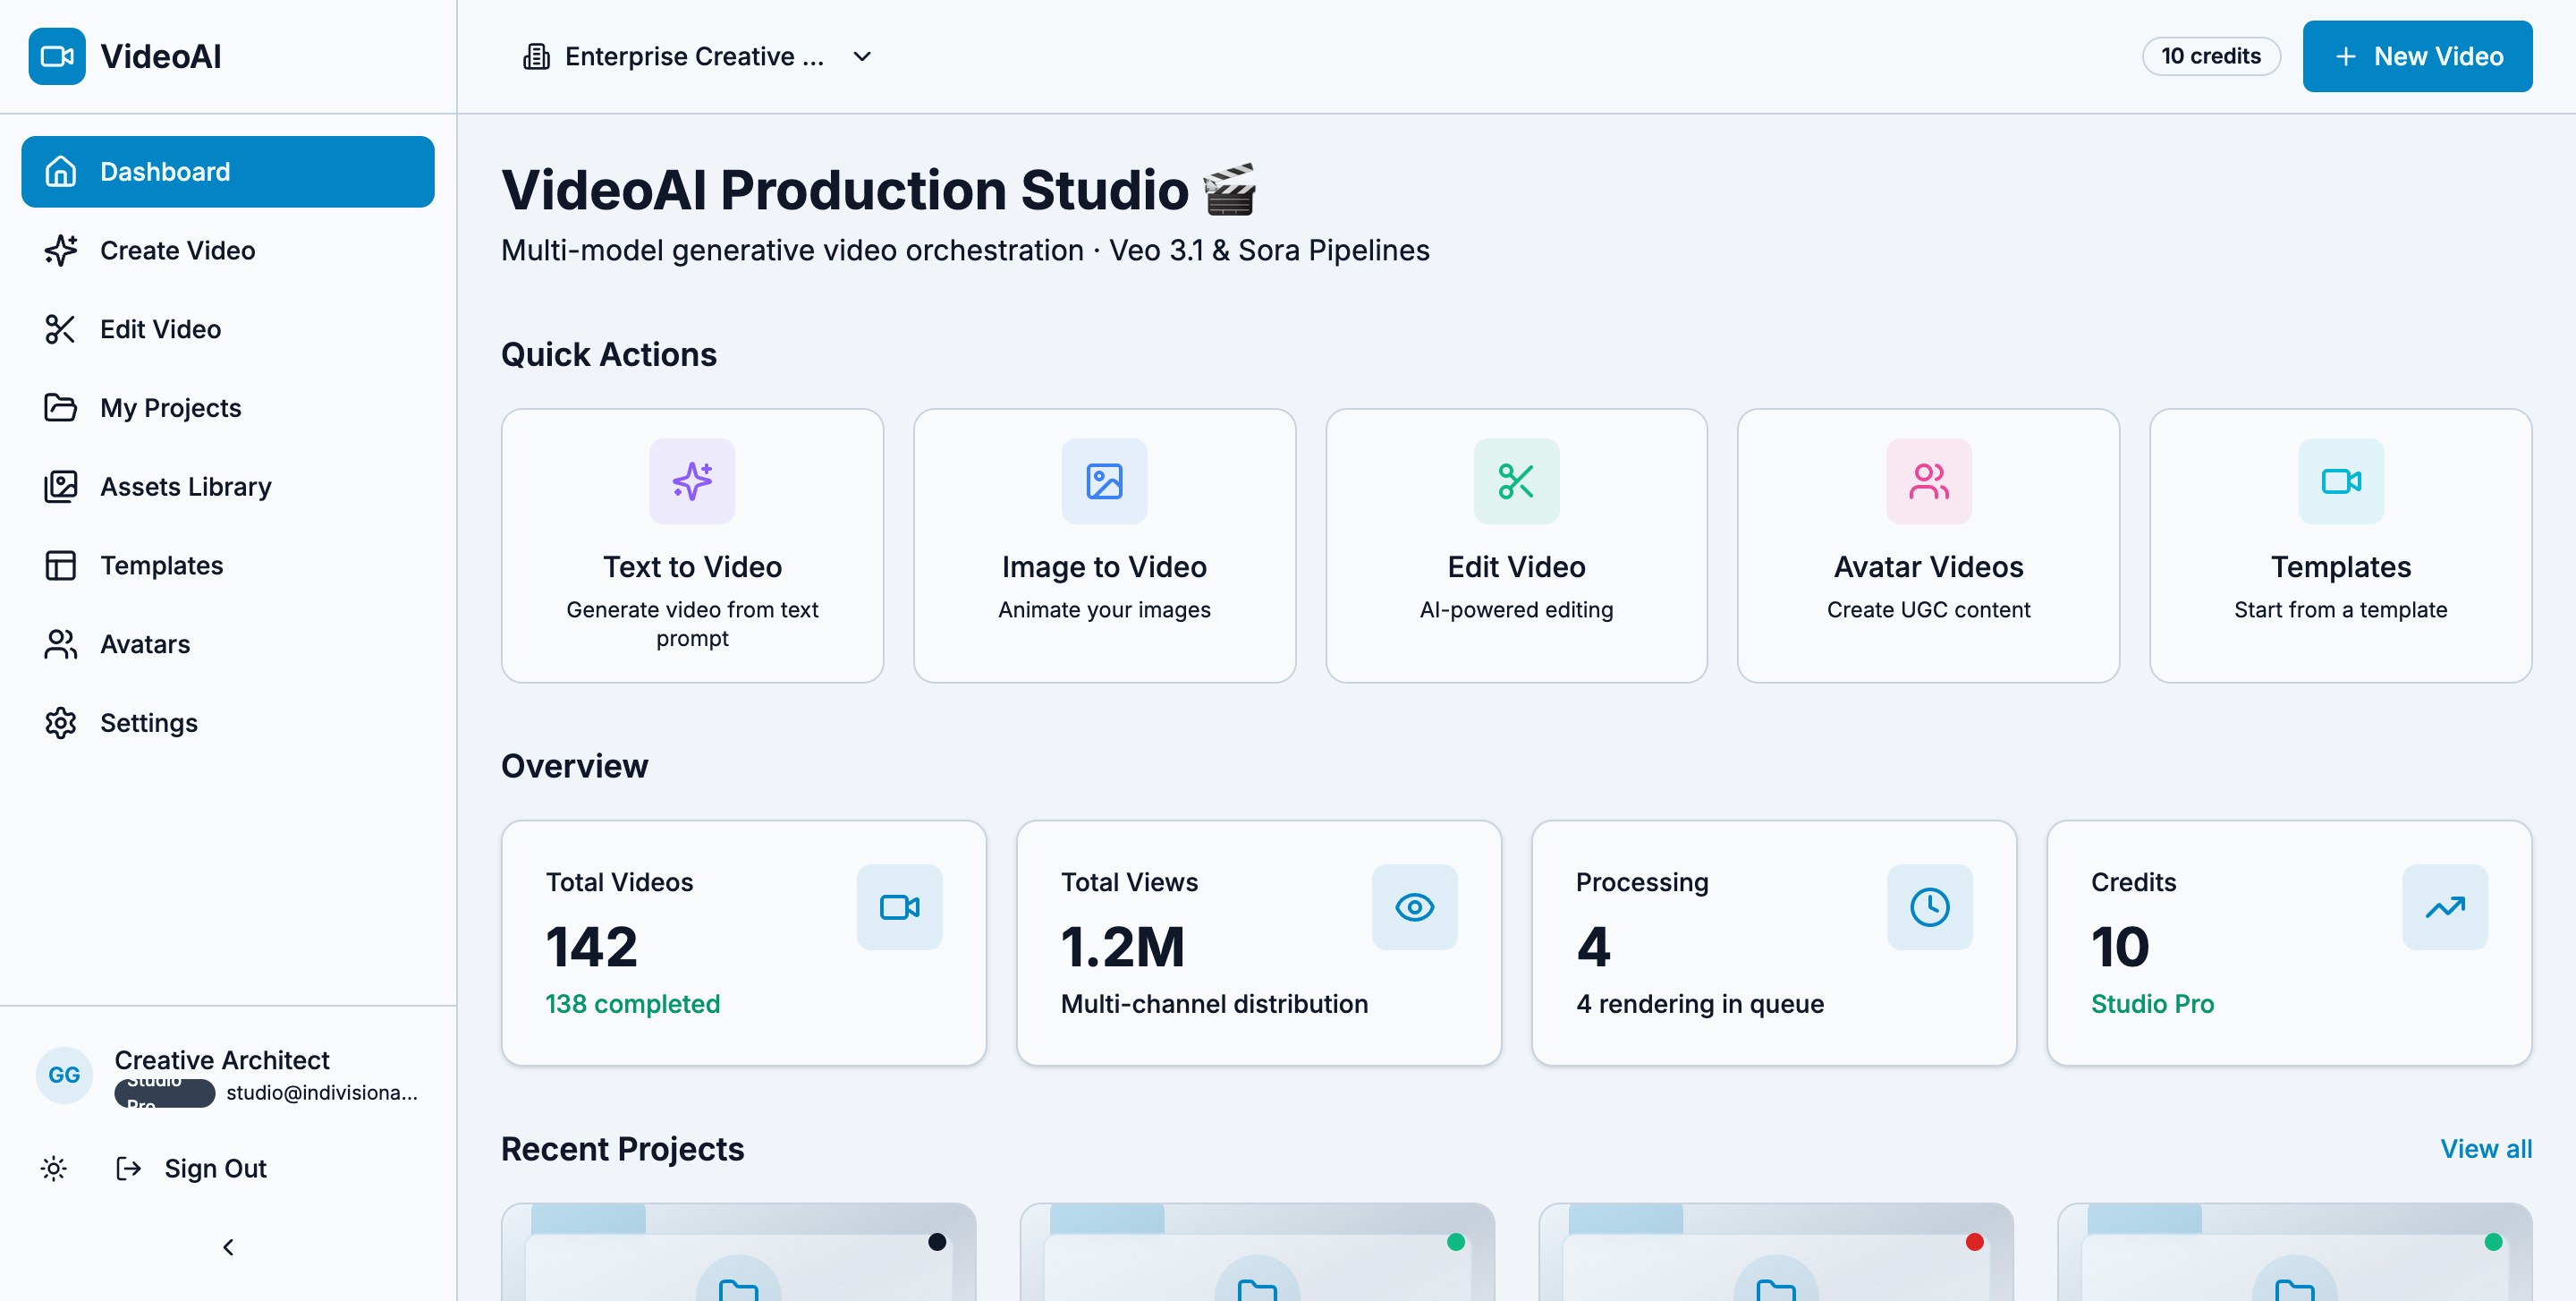
Task: Click the 'Studio Pro' credits label
Action: [2152, 1004]
